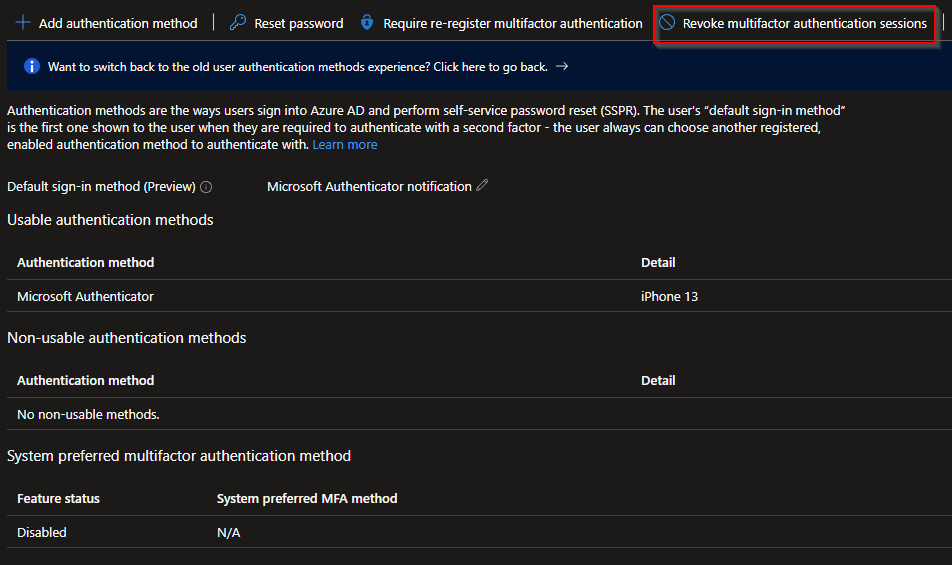Click the banner text to switch back to old experience
The image size is (952, 565).
tap(298, 67)
